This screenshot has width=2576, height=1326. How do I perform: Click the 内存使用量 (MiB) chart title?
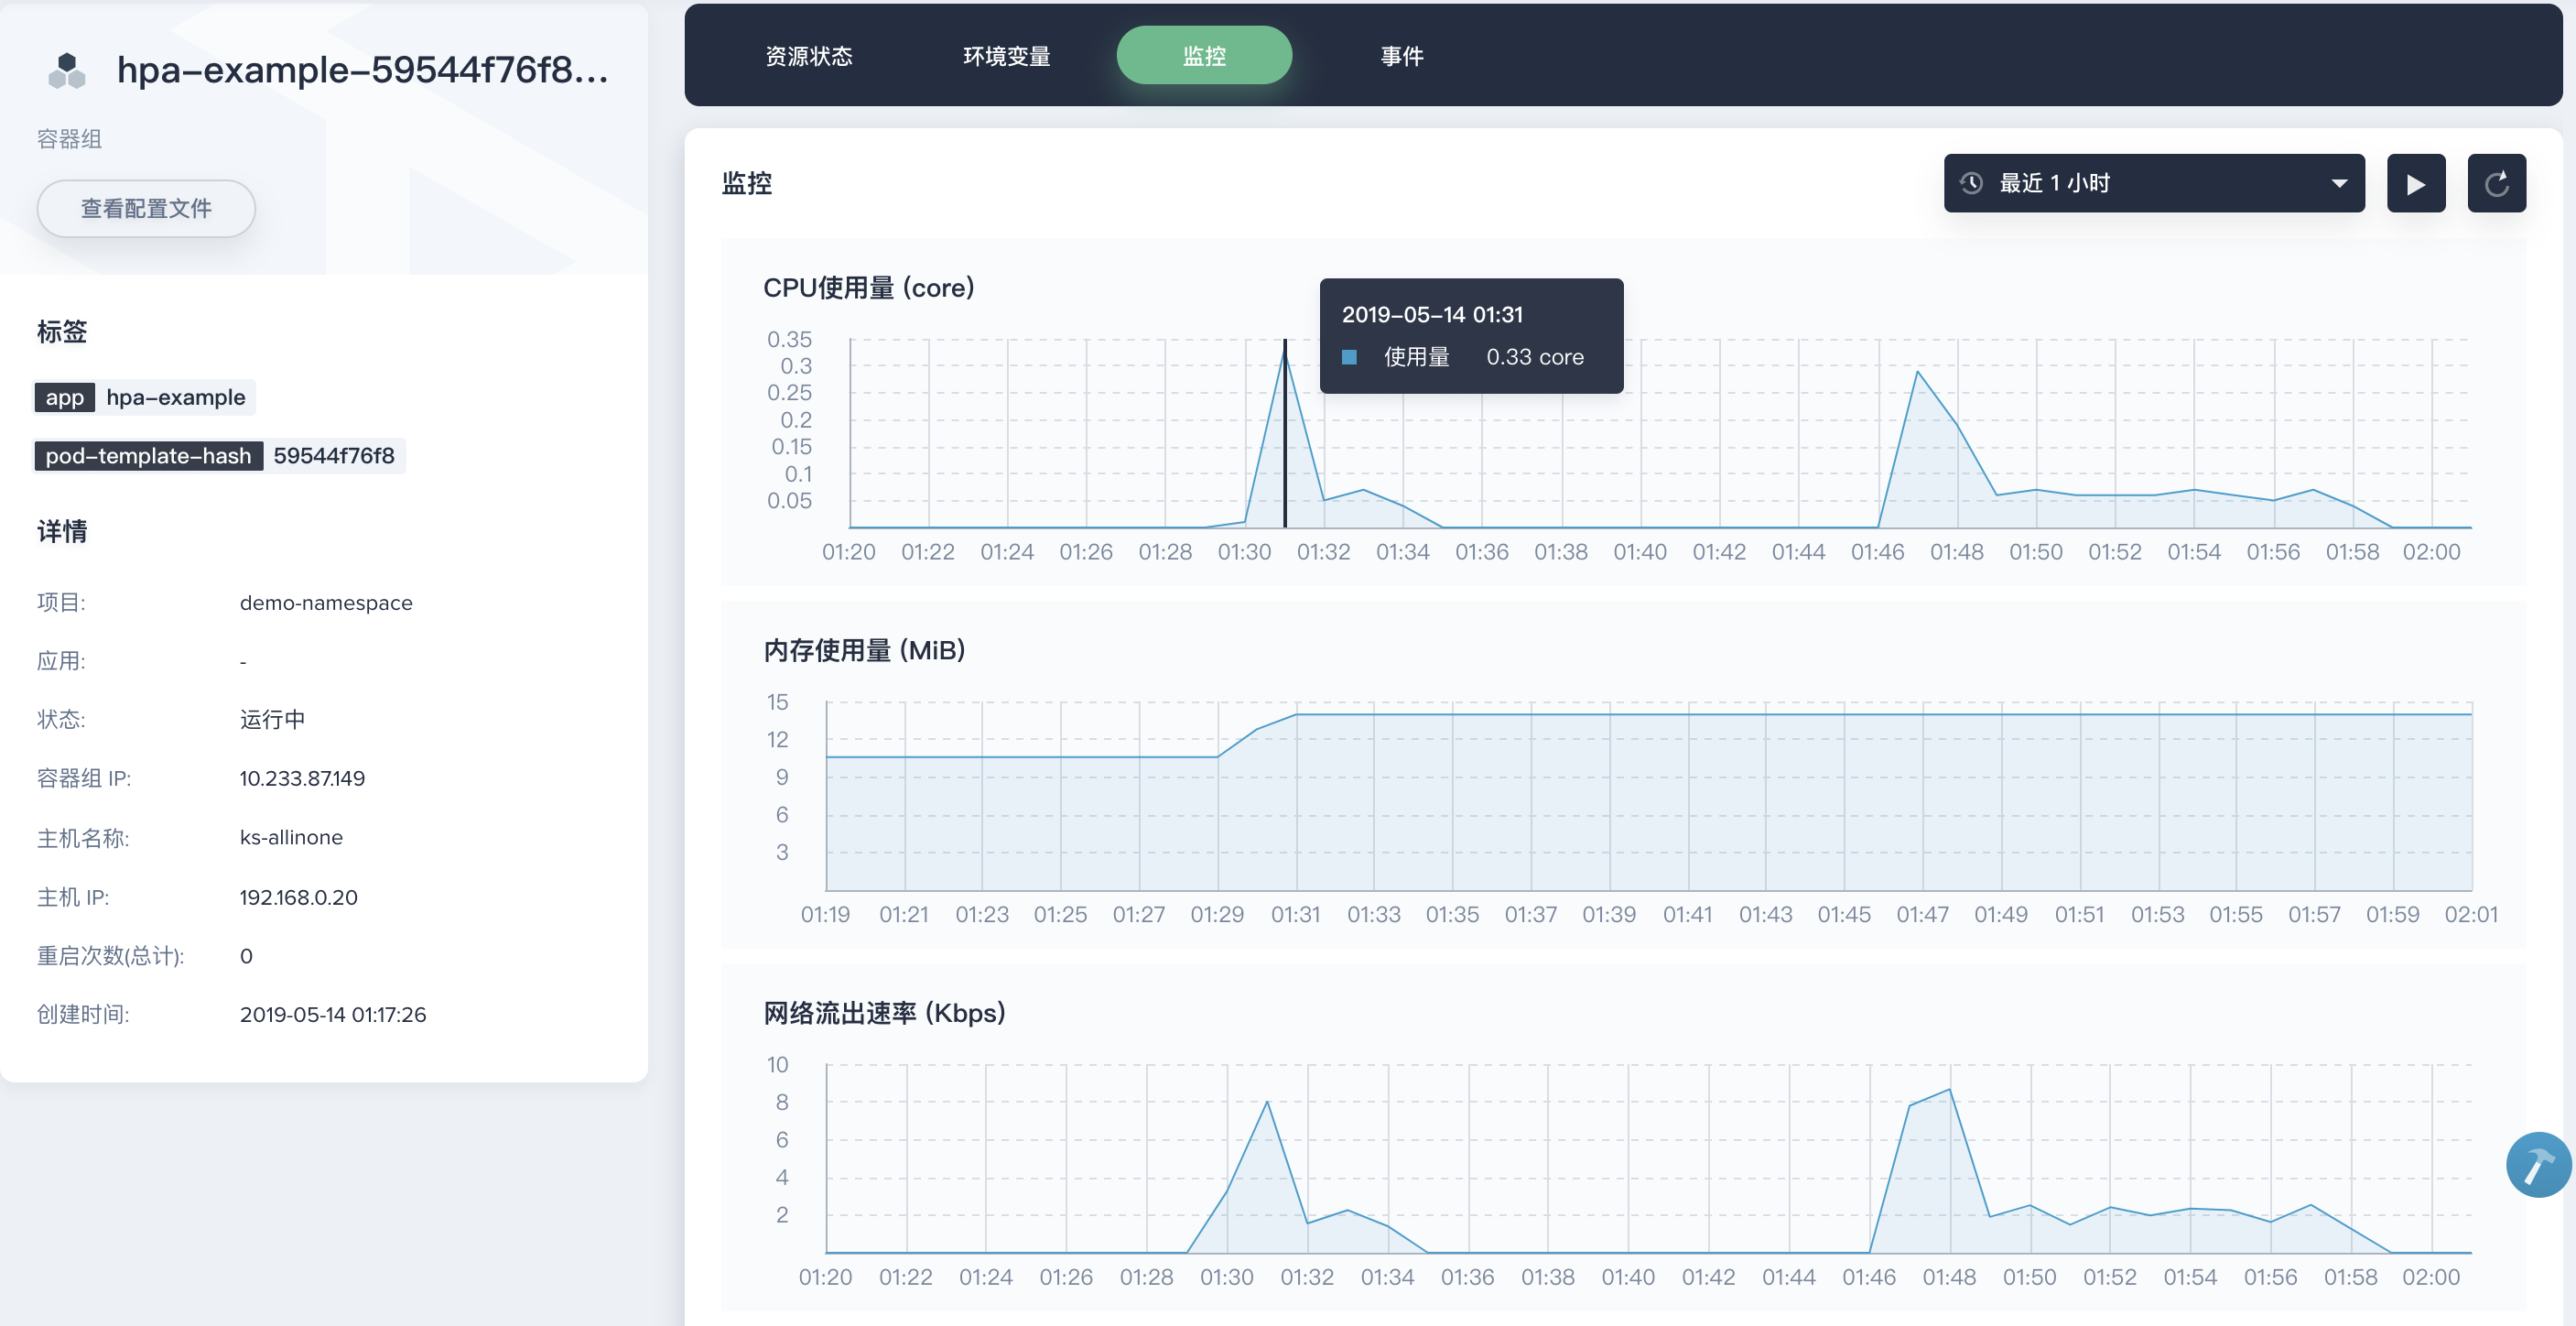click(x=864, y=651)
